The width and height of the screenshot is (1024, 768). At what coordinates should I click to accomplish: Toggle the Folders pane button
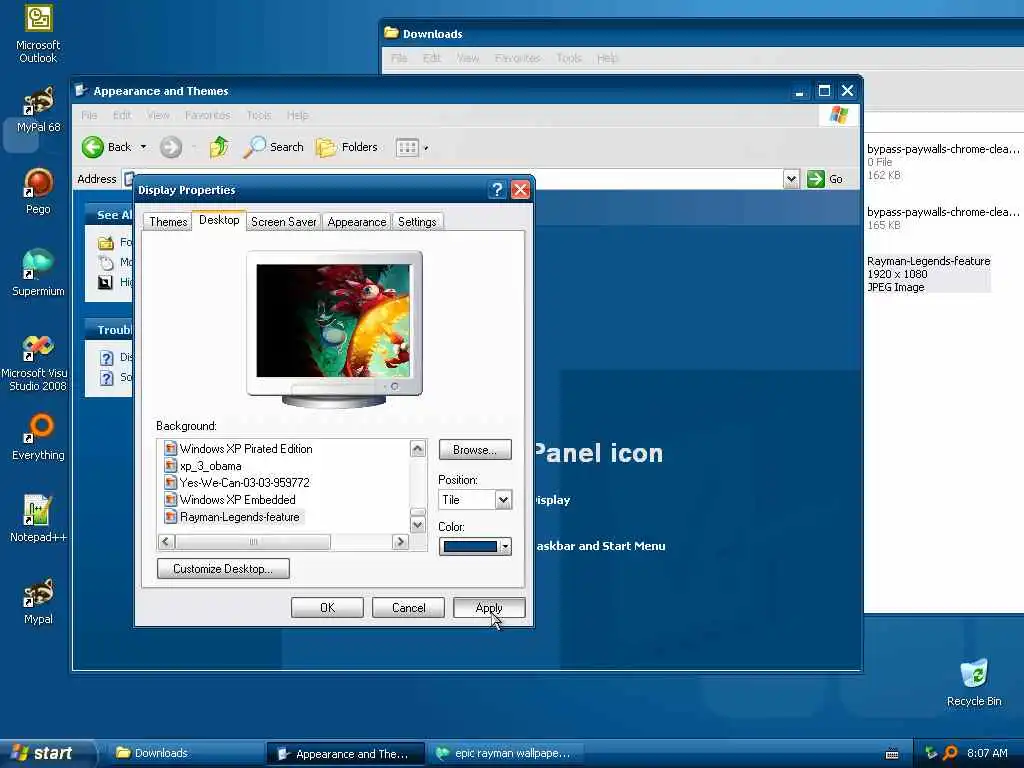(x=347, y=147)
